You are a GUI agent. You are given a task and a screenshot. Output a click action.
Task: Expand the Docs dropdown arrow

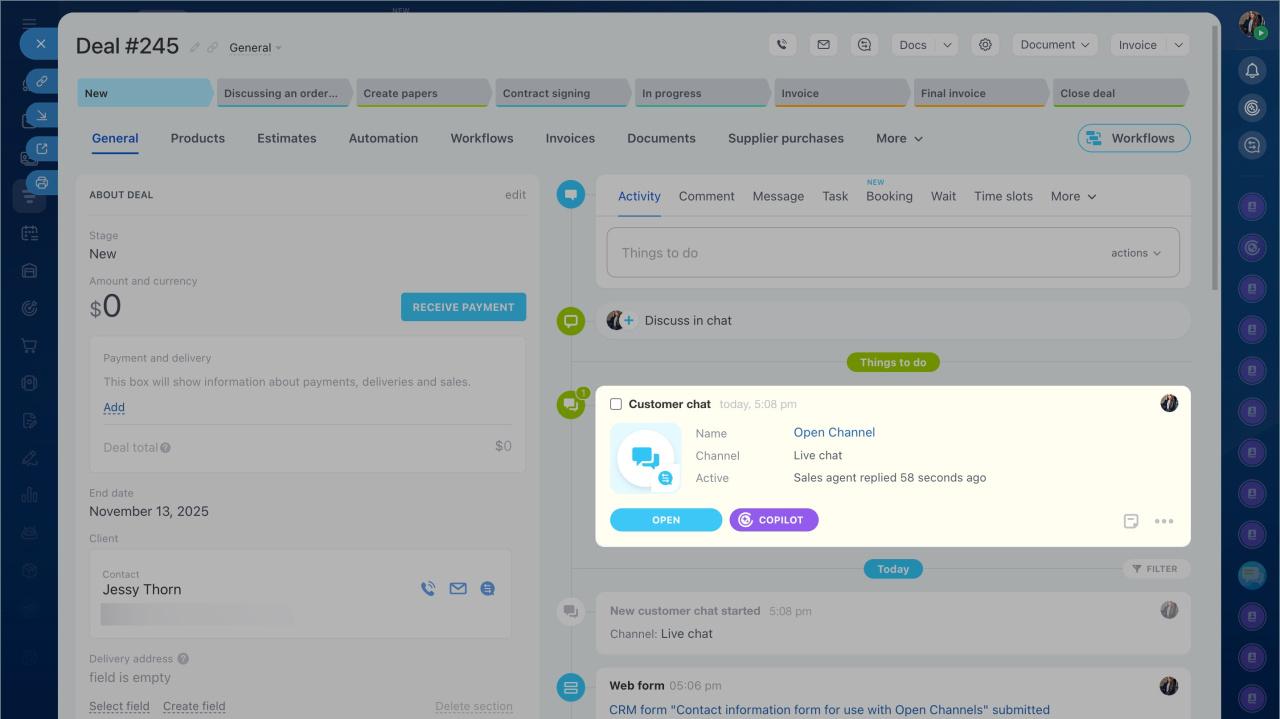click(x=947, y=45)
